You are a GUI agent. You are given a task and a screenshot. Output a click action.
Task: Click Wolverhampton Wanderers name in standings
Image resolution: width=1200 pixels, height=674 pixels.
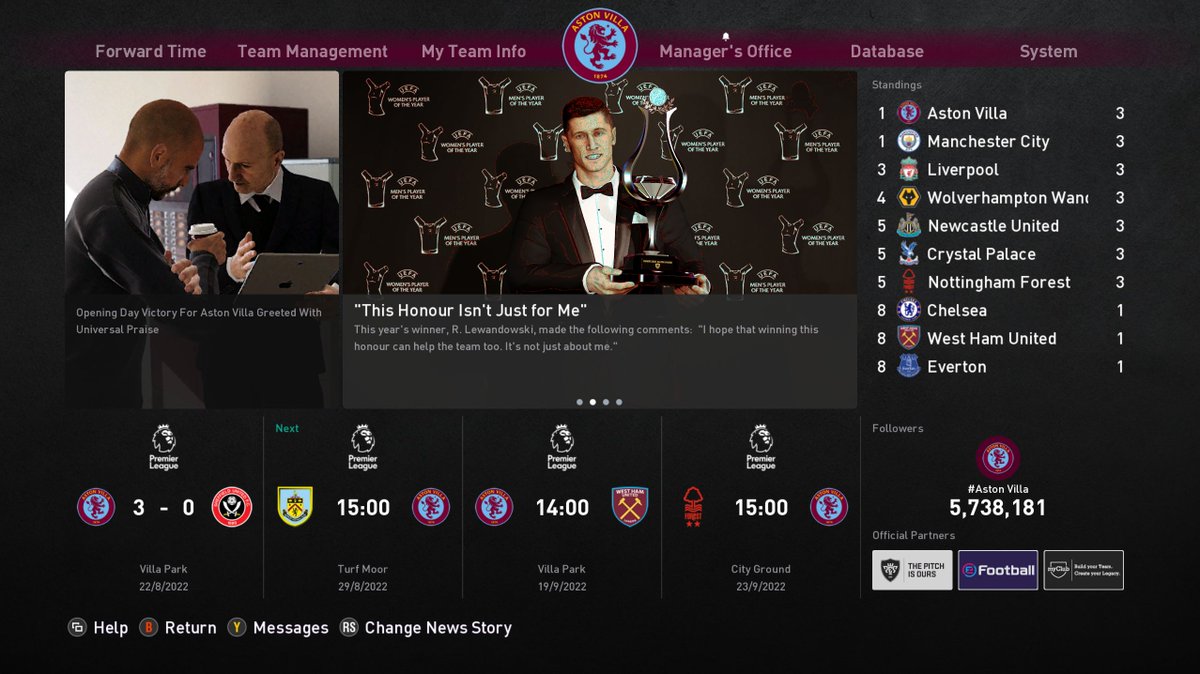coord(1007,198)
